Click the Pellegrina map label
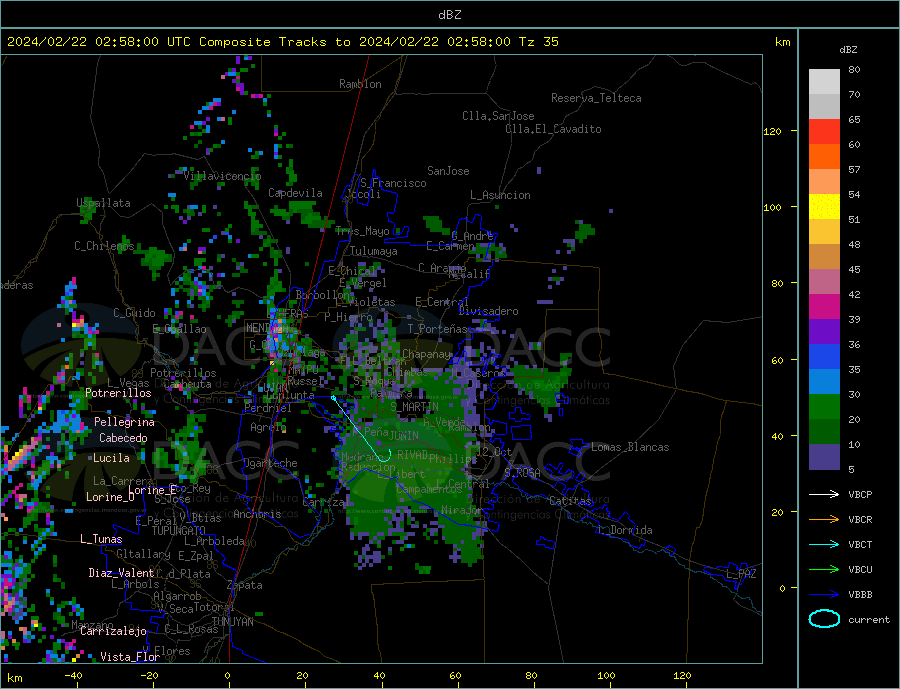Viewport: 900px width, 689px height. point(124,422)
